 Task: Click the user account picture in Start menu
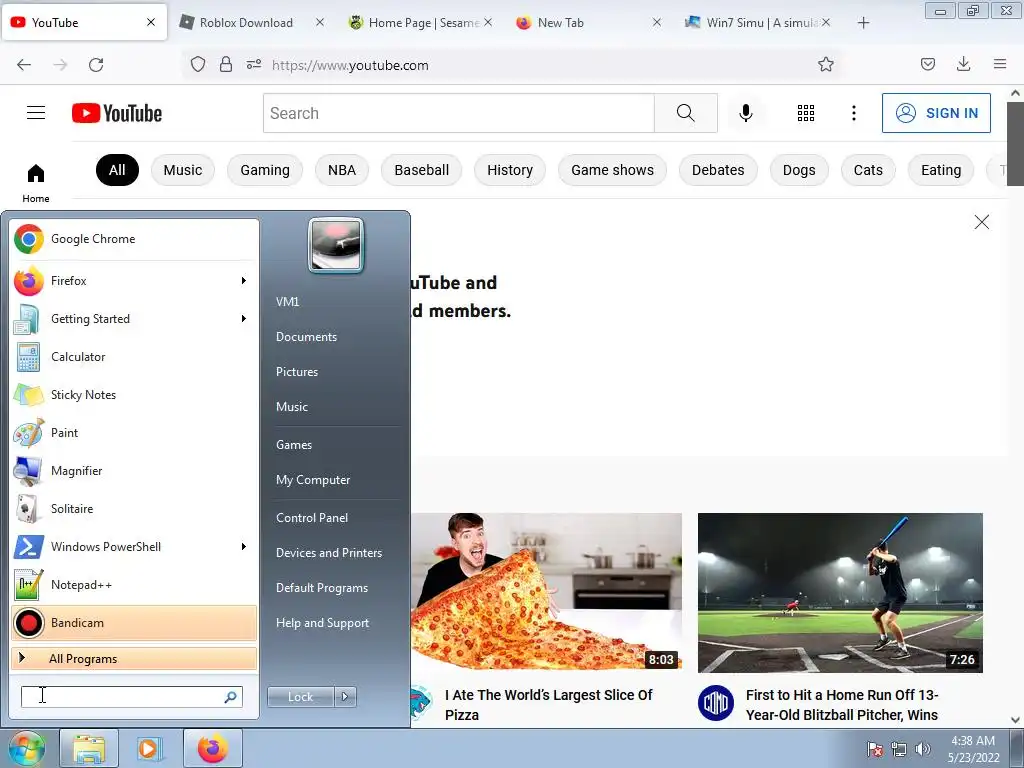click(336, 245)
